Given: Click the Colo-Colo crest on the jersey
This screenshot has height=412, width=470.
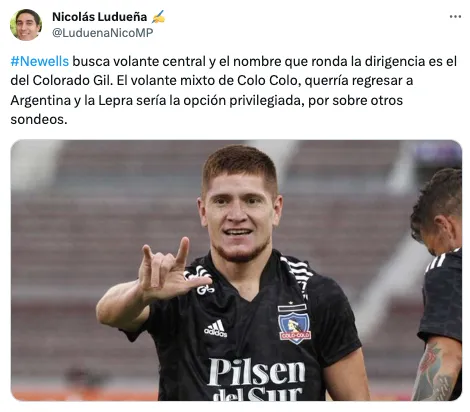Looking at the screenshot, I should pyautogui.click(x=294, y=324).
